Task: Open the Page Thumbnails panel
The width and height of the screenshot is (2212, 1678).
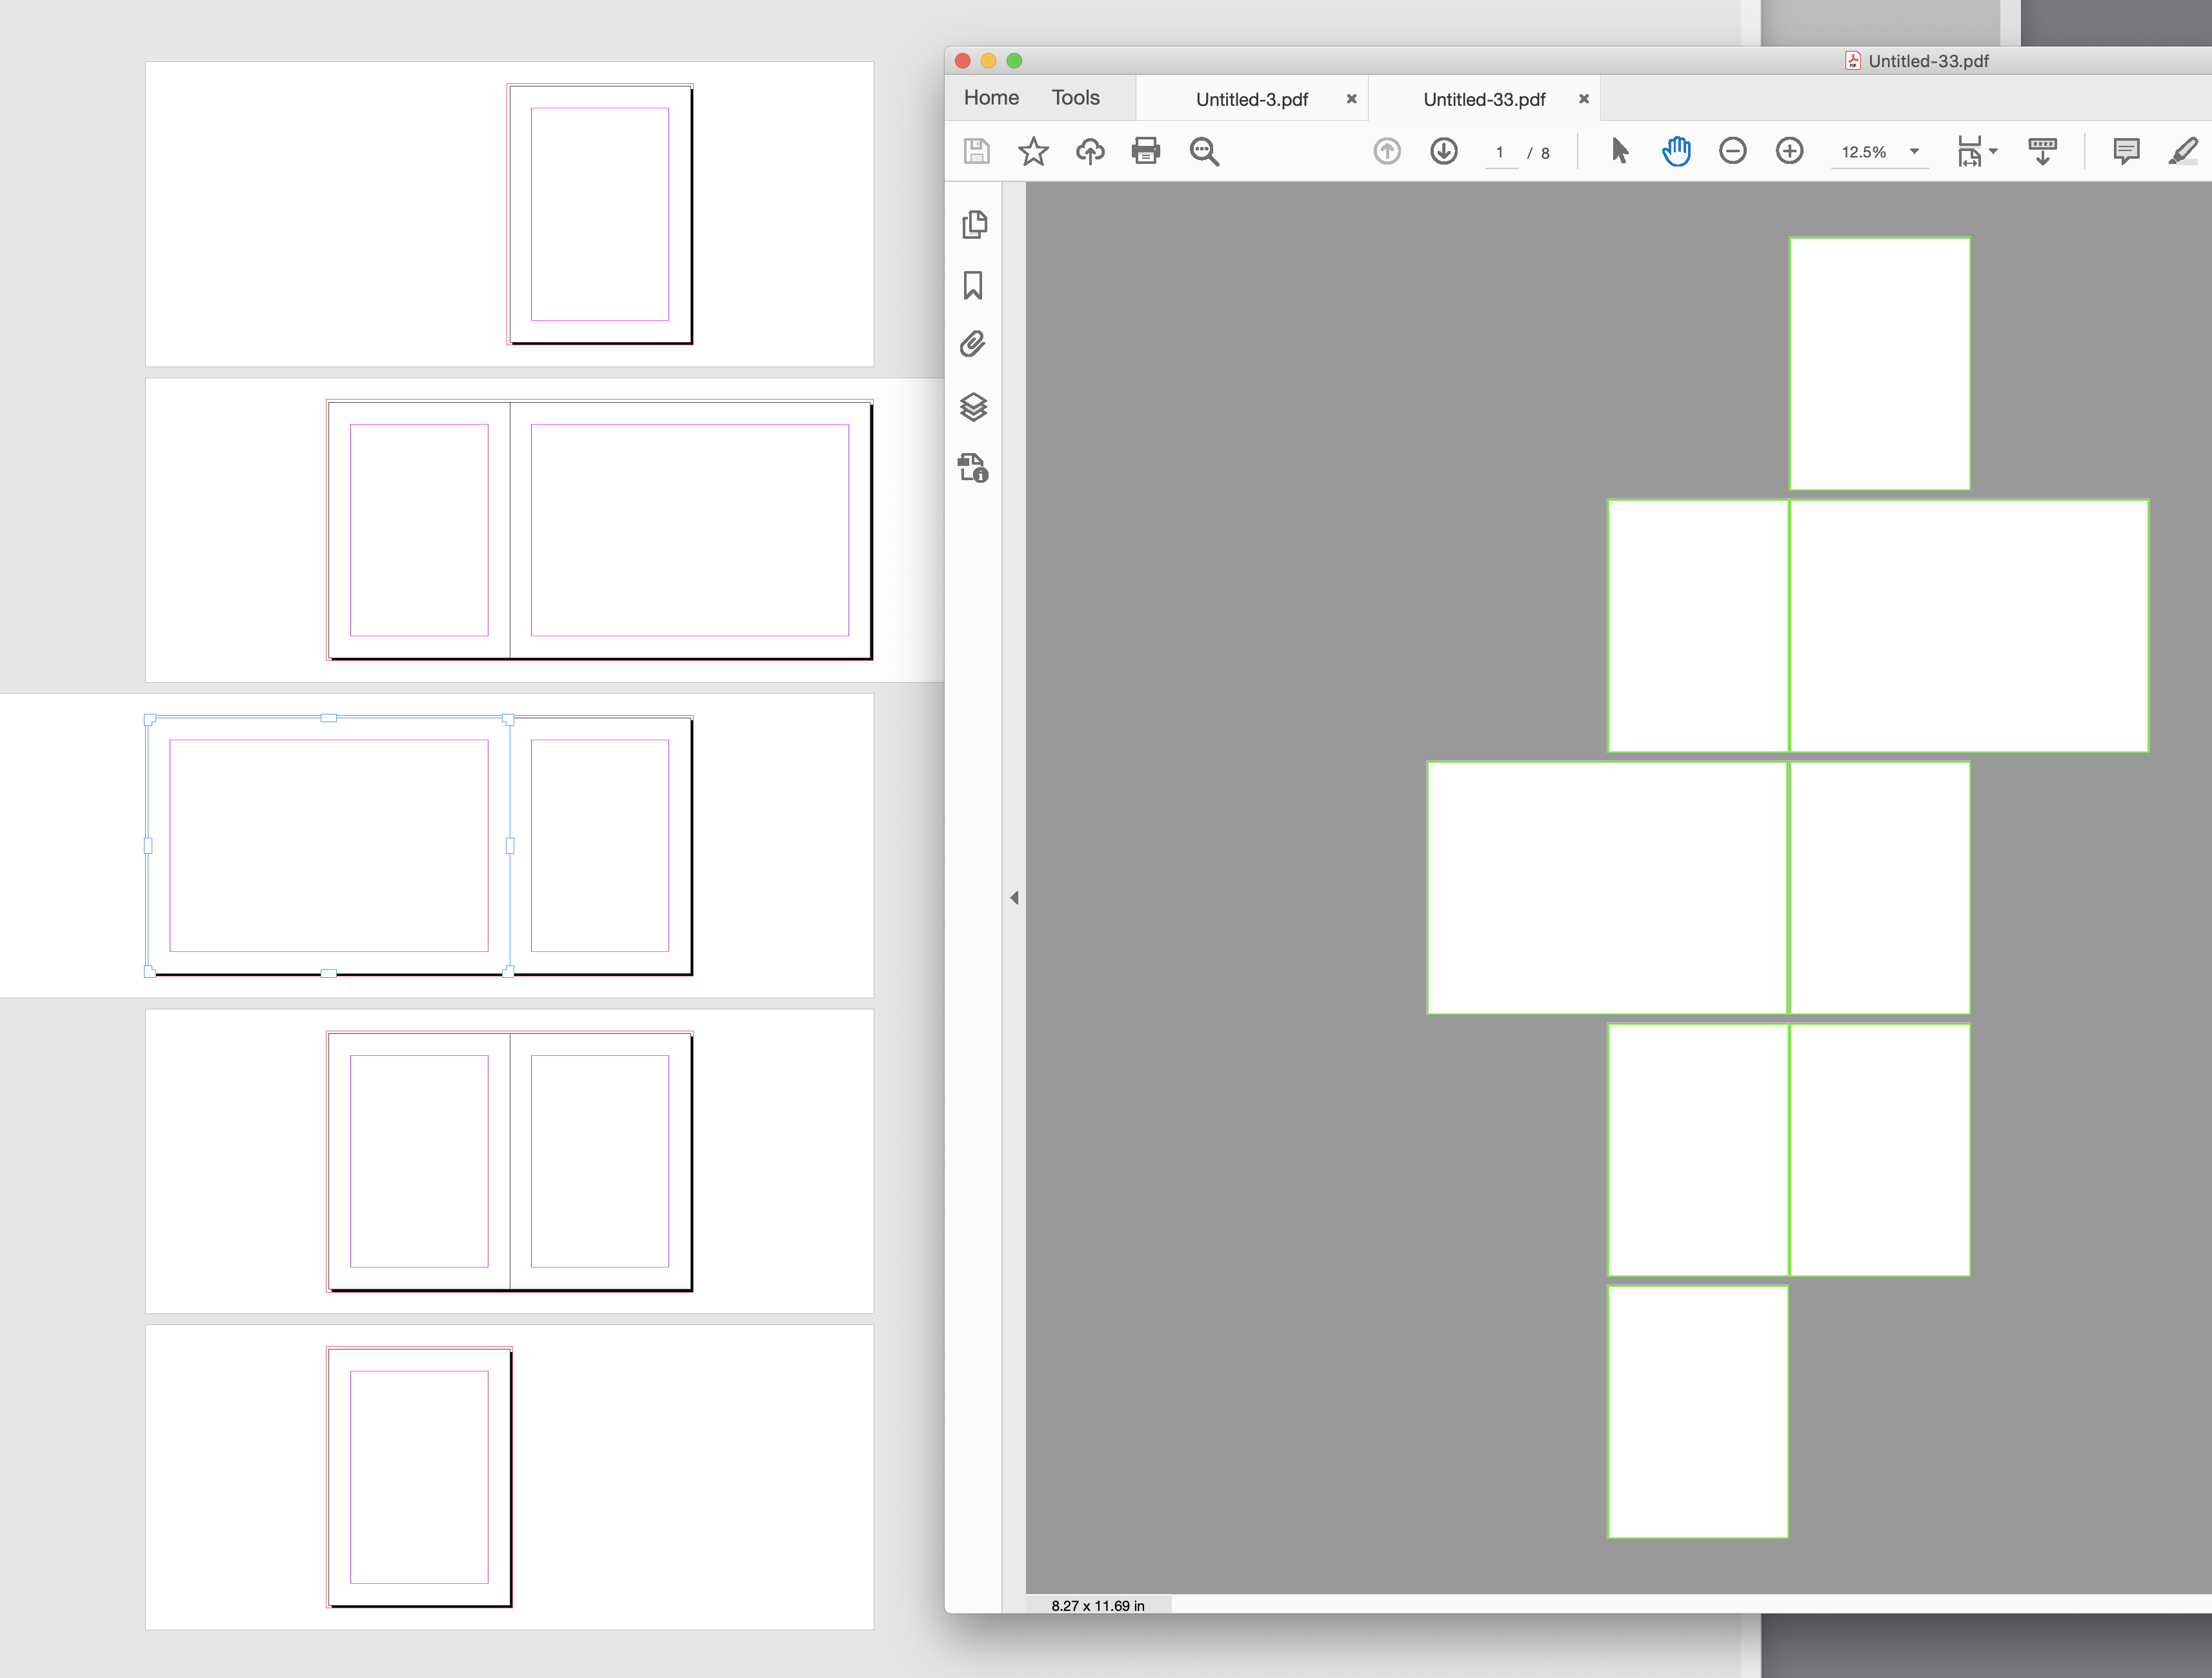Action: point(975,225)
